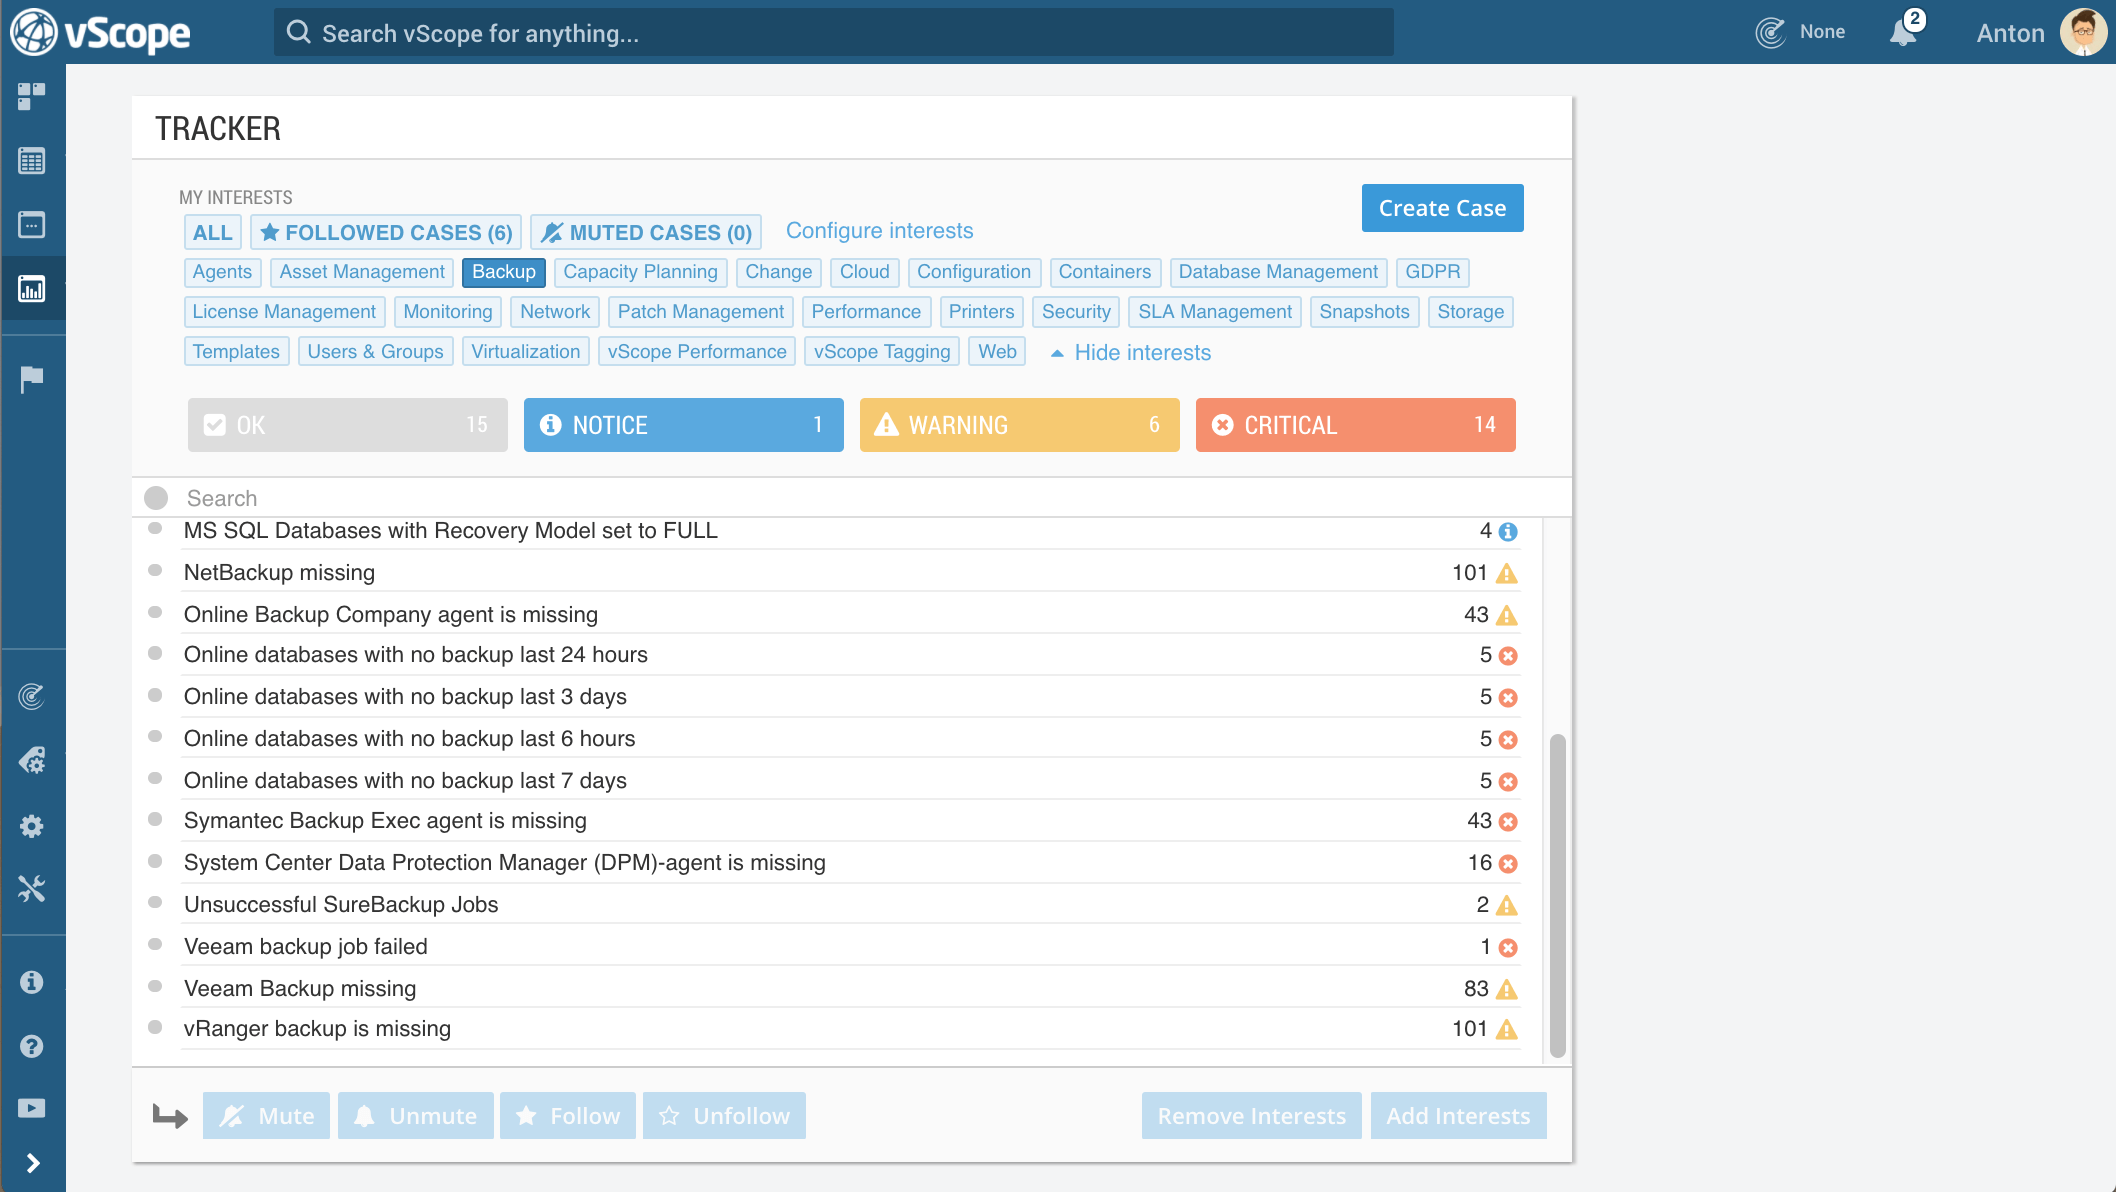The image size is (2116, 1192).
Task: Toggle the select-all circle beside Search
Action: click(156, 498)
